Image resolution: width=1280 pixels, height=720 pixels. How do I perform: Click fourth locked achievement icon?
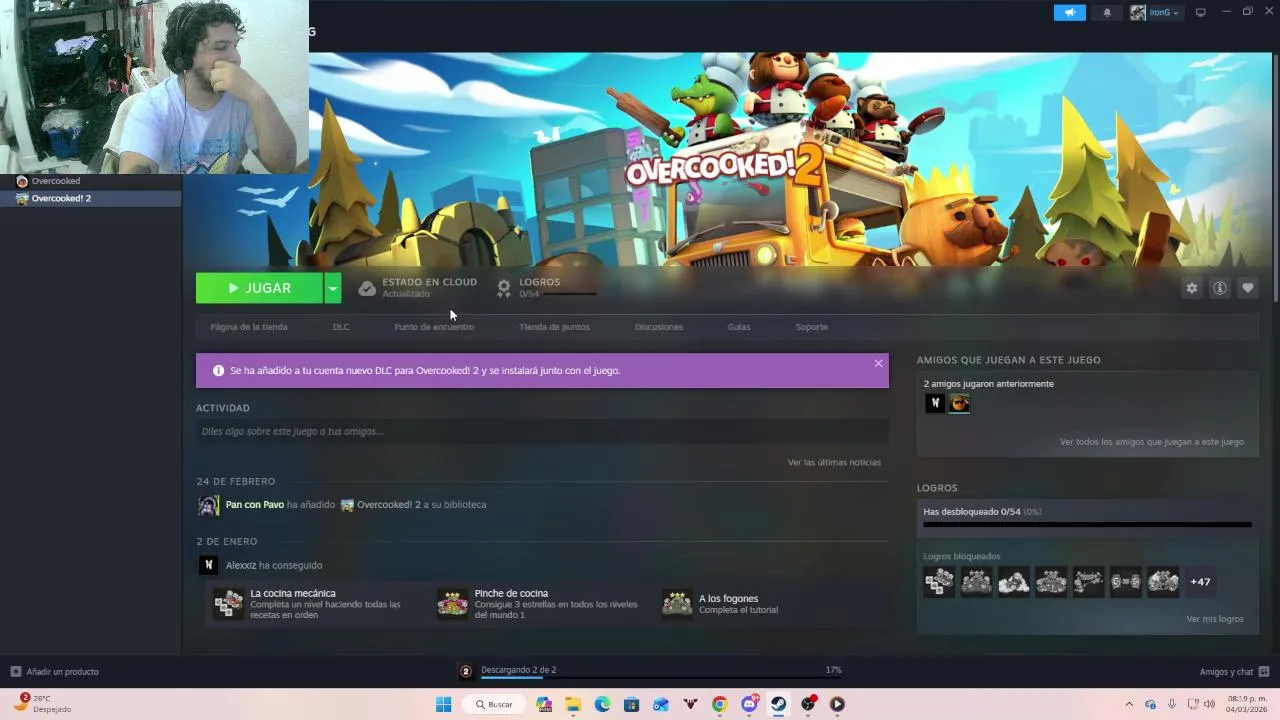coord(1051,582)
